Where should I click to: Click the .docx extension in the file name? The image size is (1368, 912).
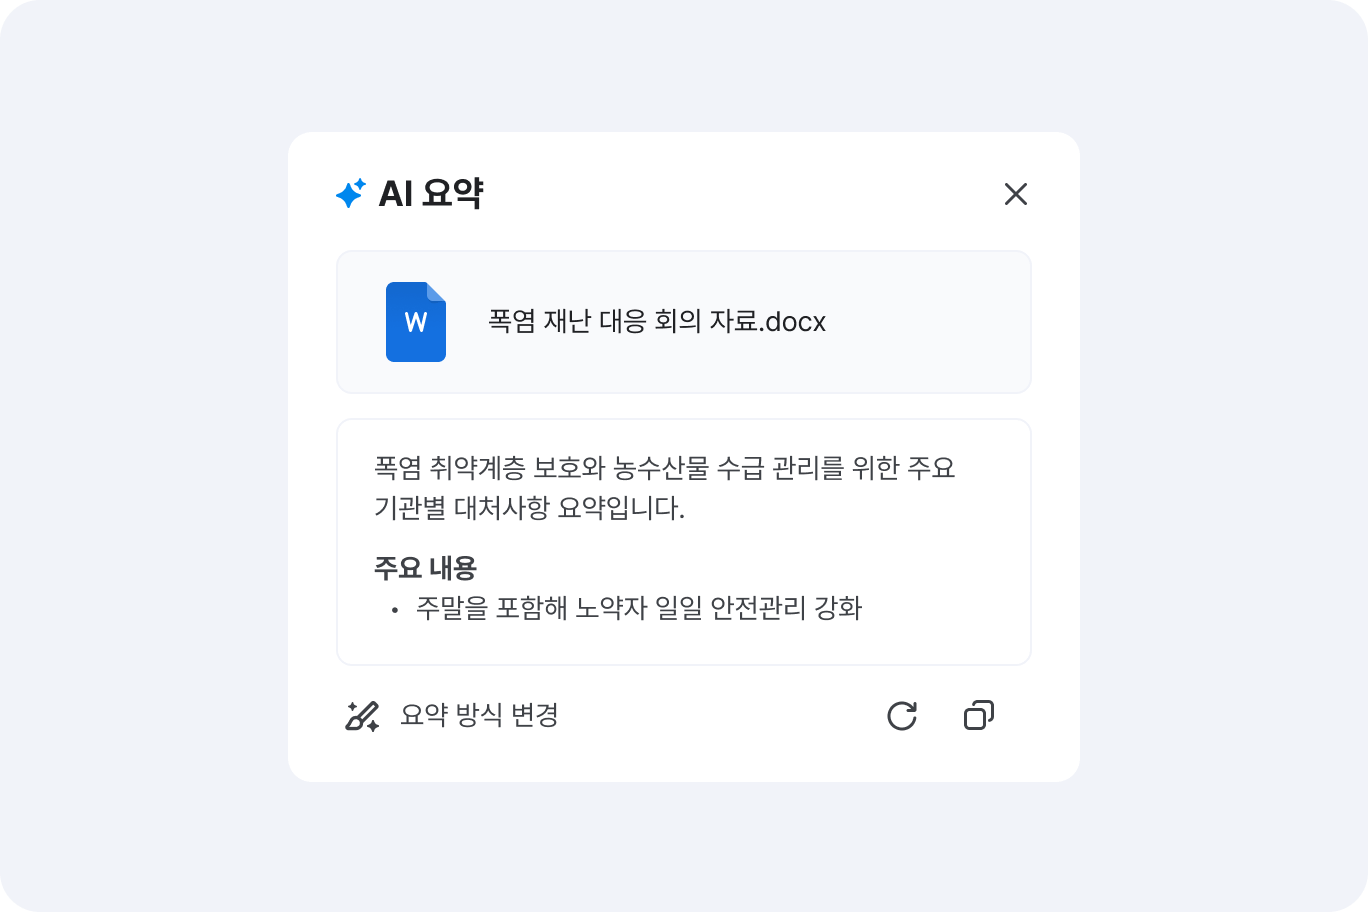(x=795, y=322)
